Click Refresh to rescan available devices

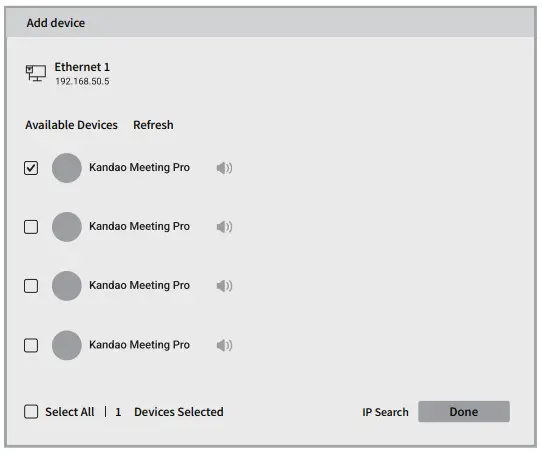(153, 125)
